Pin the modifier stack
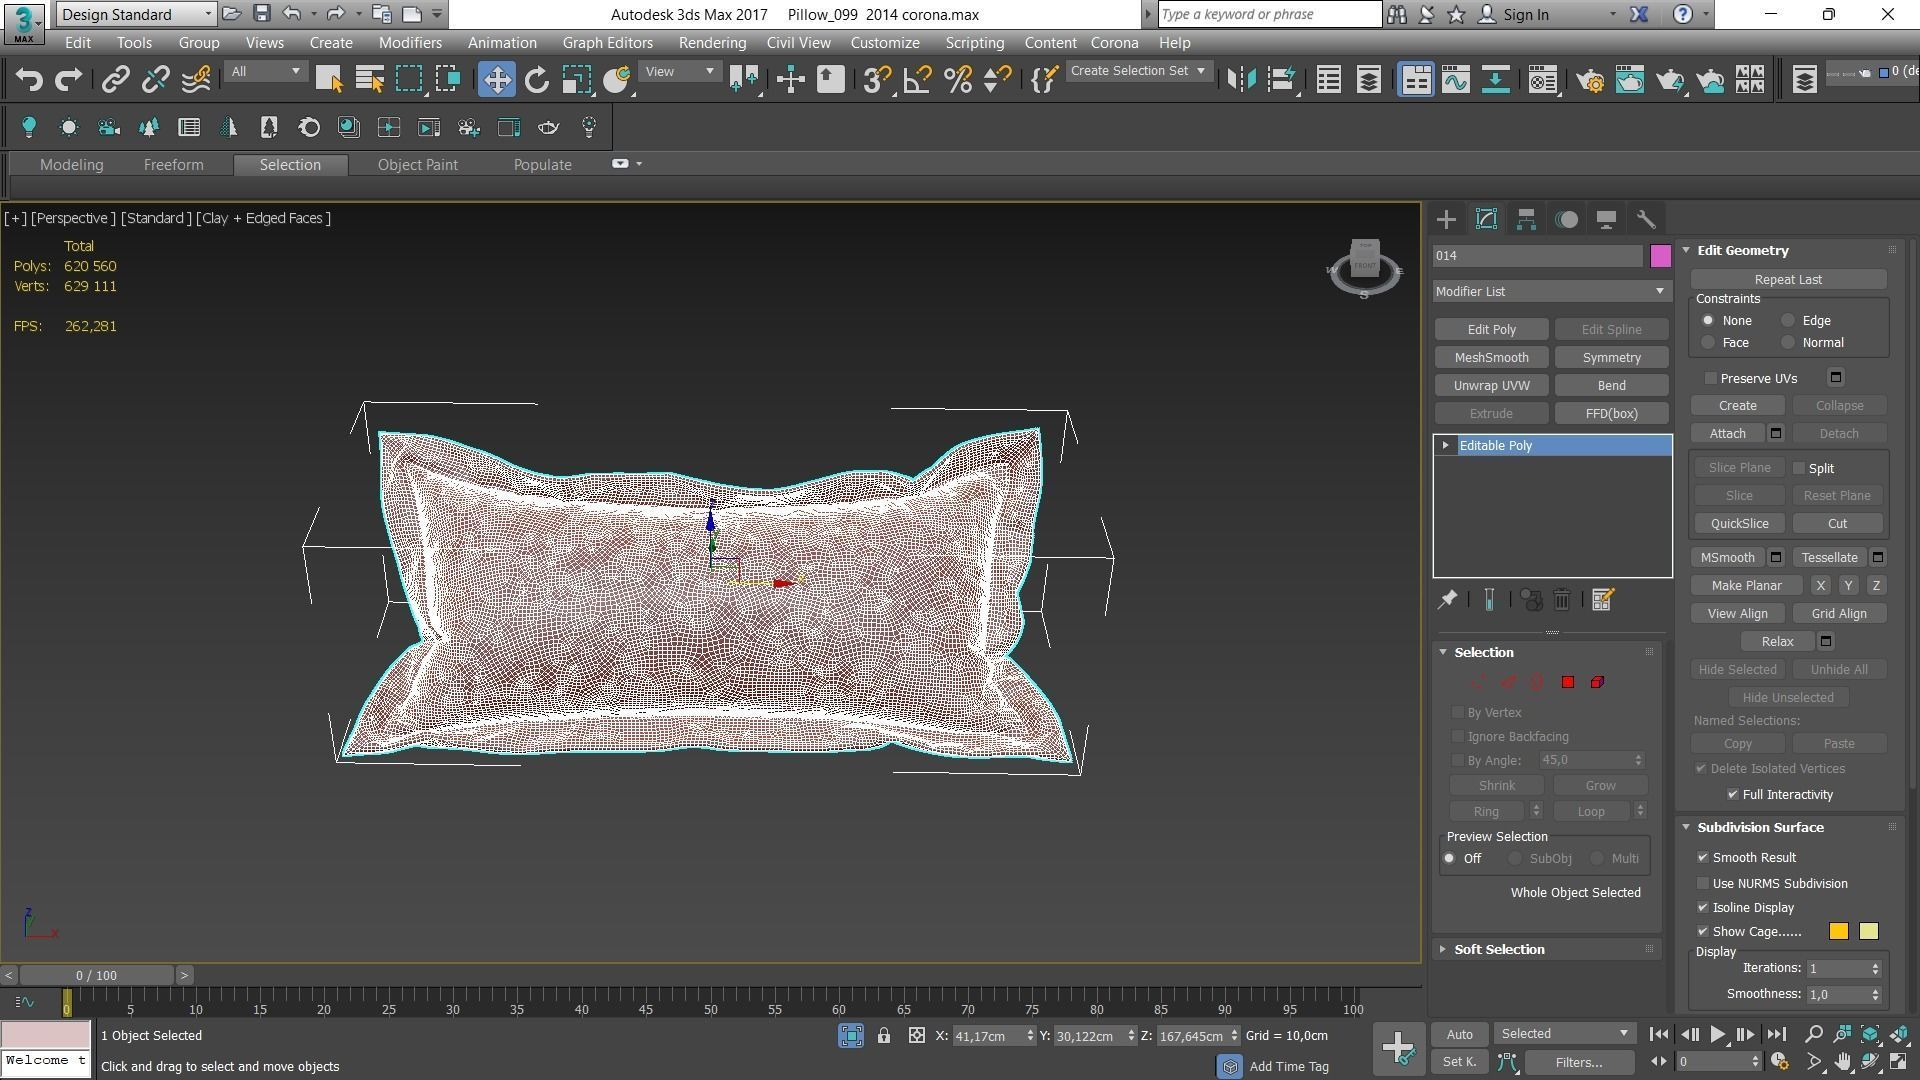 [x=1447, y=599]
